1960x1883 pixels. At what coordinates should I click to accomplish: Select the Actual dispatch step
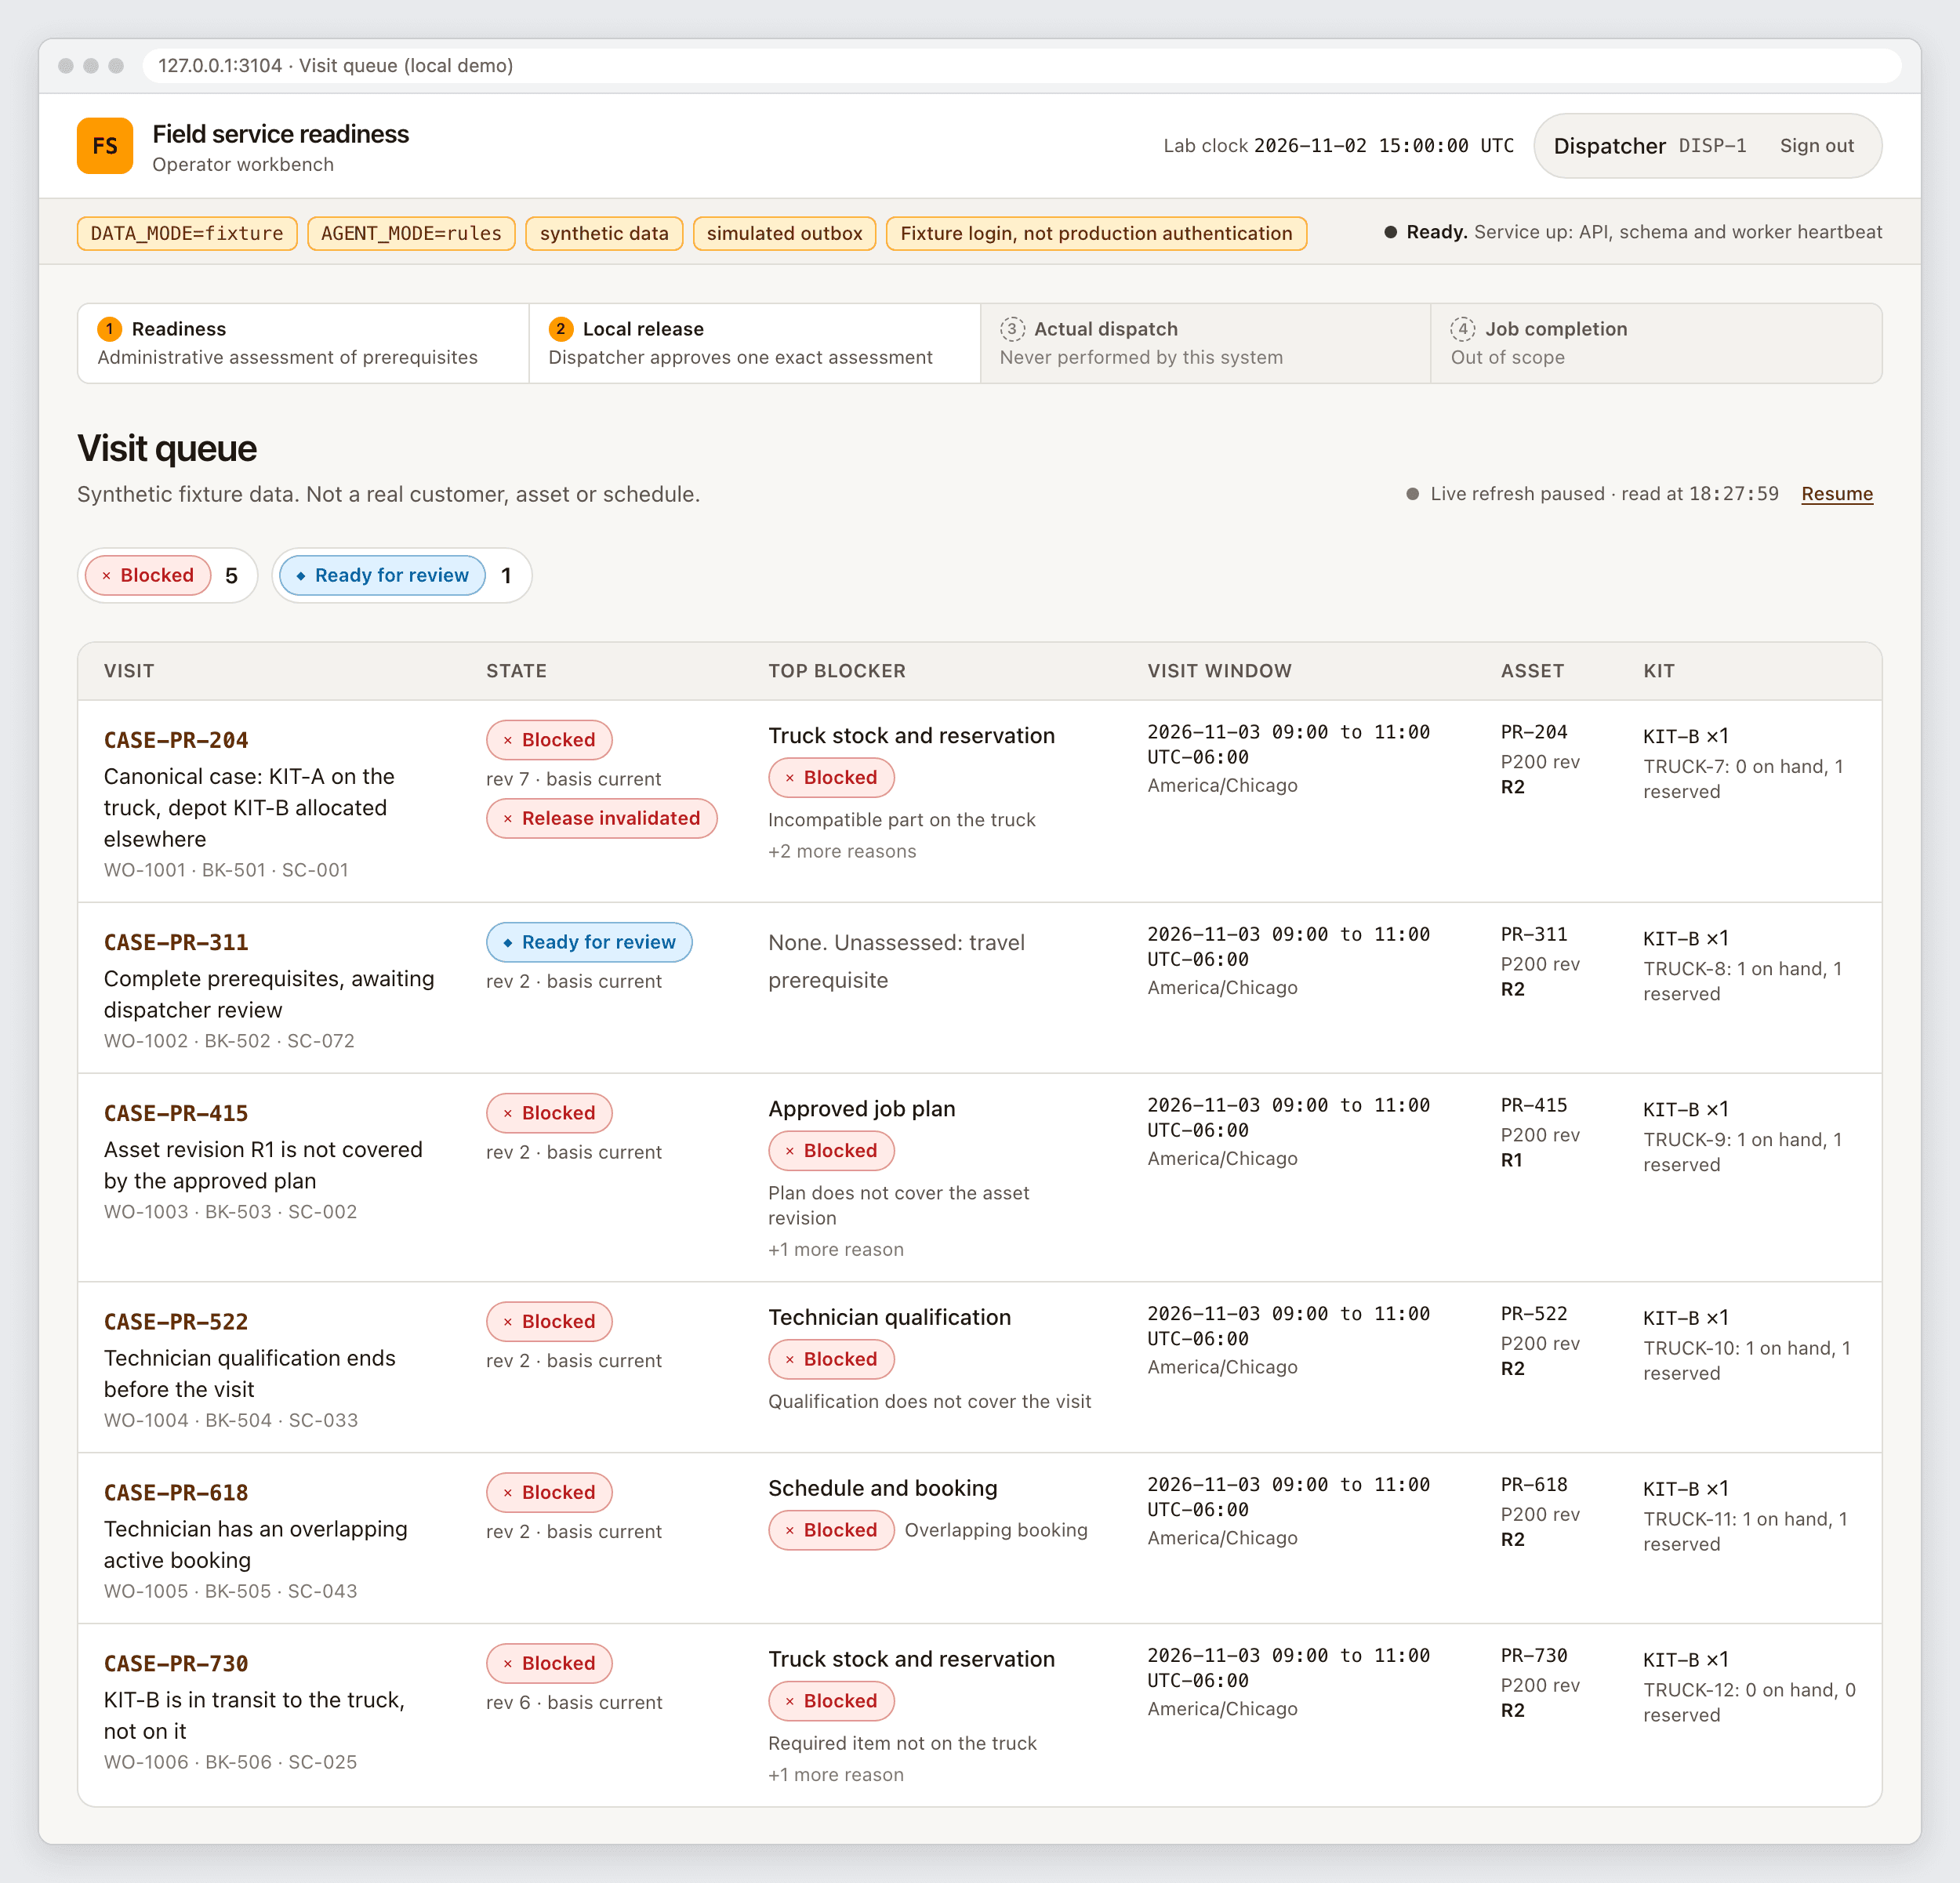click(1205, 343)
